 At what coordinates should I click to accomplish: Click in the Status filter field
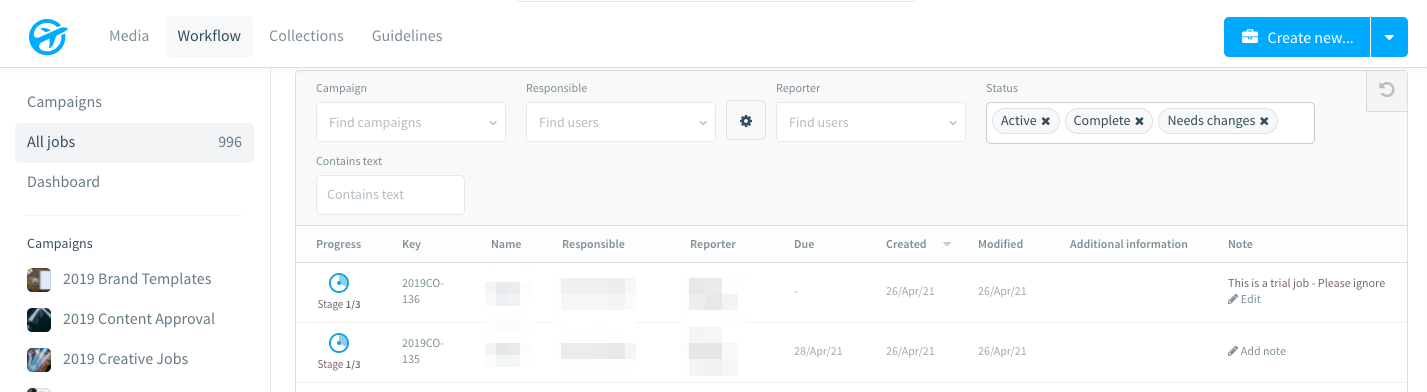pos(1150,122)
